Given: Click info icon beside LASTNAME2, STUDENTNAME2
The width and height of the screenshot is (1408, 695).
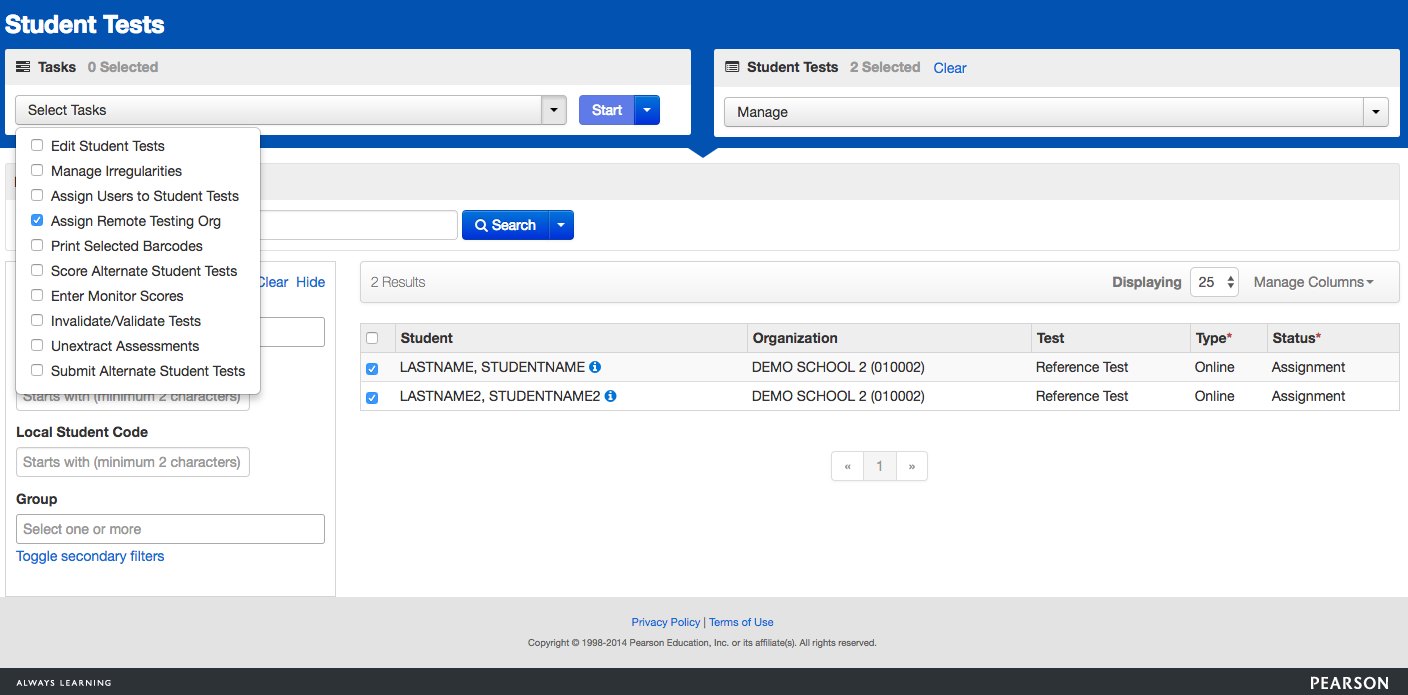Looking at the screenshot, I should [611, 396].
